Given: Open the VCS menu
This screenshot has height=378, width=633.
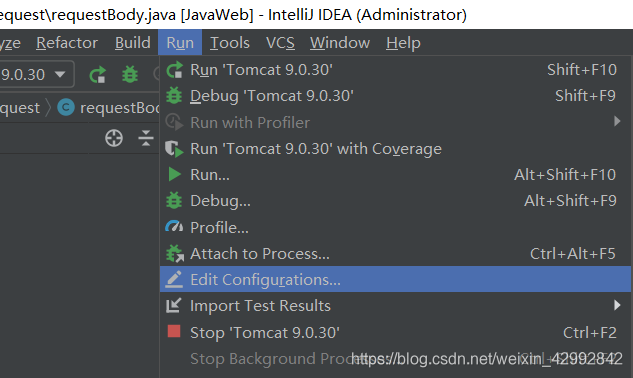Looking at the screenshot, I should [x=280, y=42].
